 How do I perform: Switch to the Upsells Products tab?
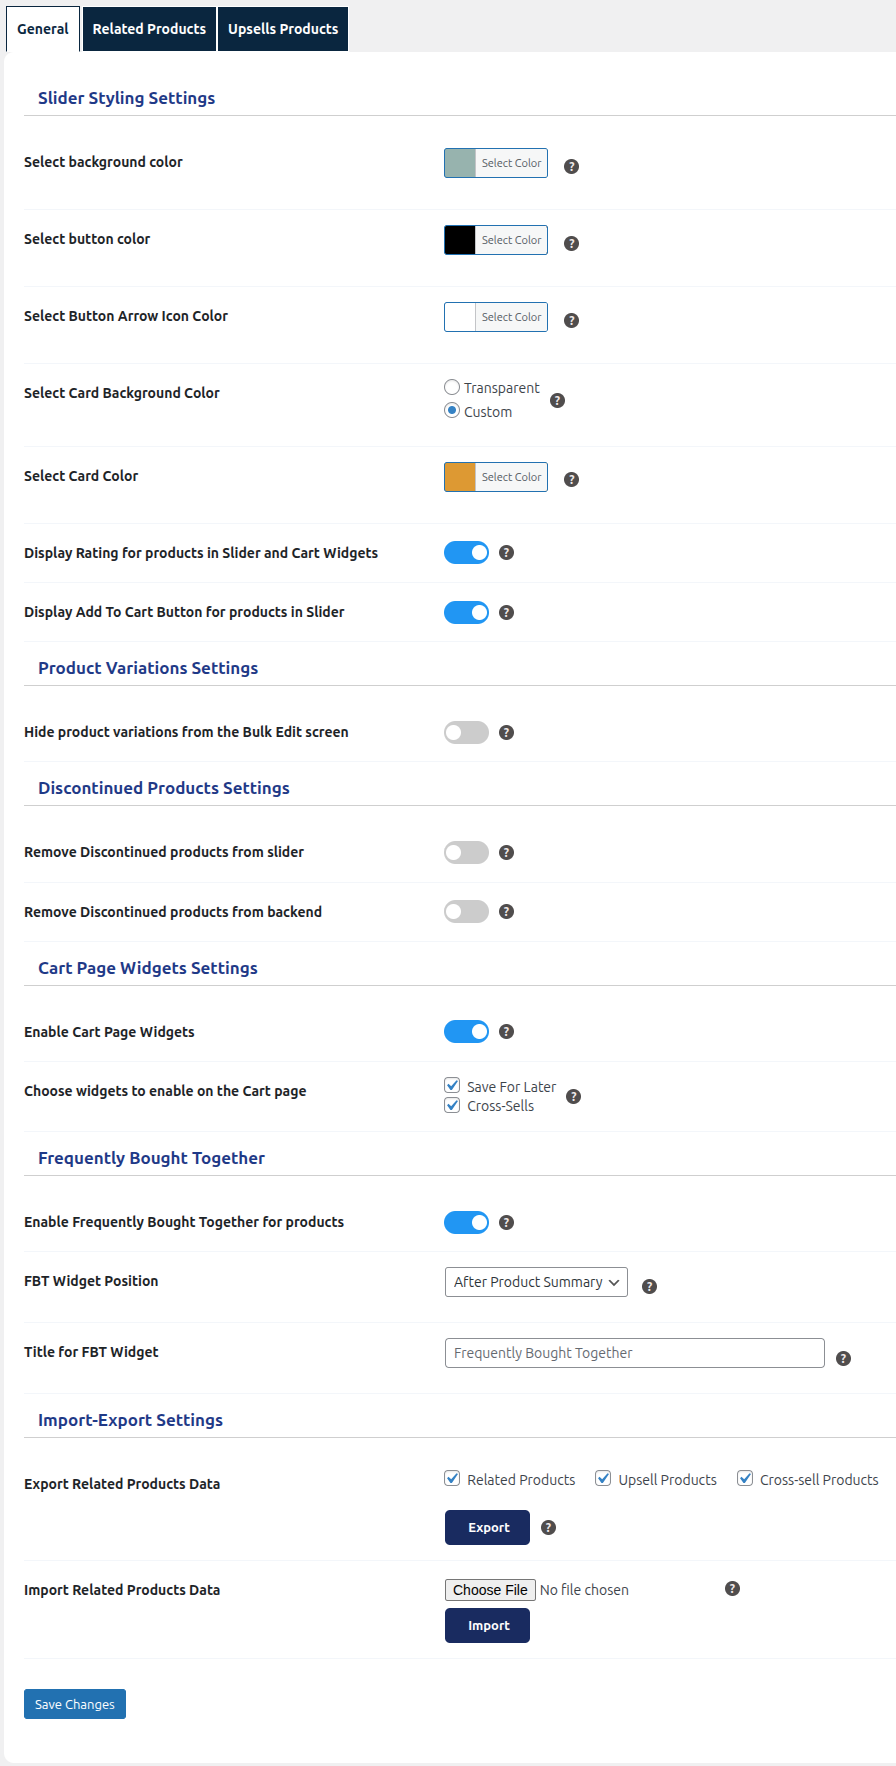[283, 29]
